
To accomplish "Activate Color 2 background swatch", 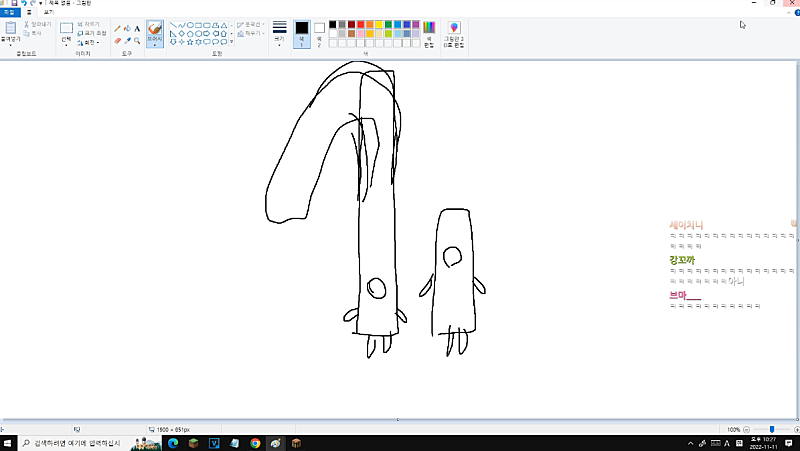I will (x=319, y=32).
